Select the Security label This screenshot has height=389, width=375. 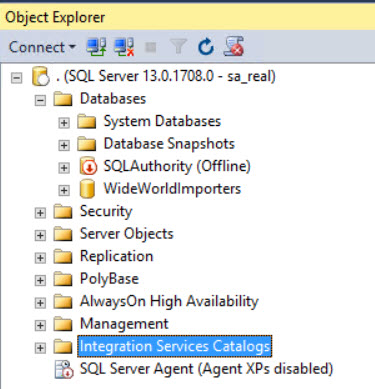(106, 212)
